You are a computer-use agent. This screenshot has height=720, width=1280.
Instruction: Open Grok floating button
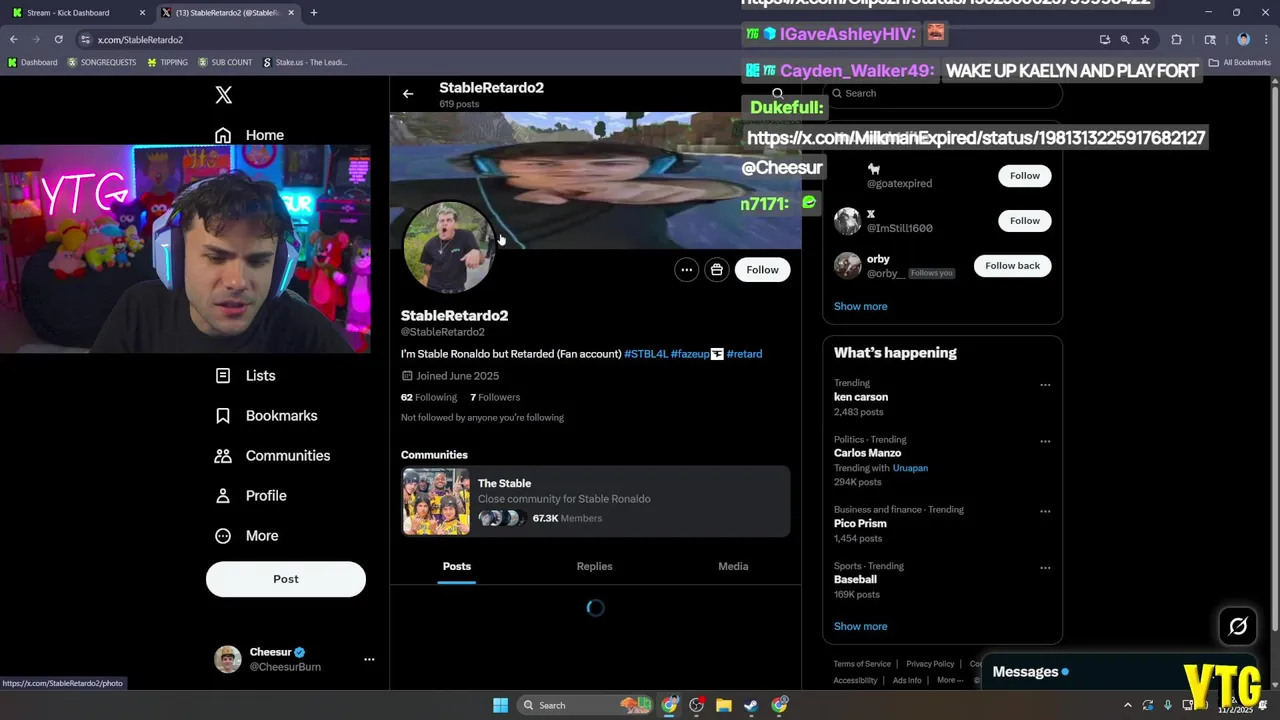(x=1238, y=627)
